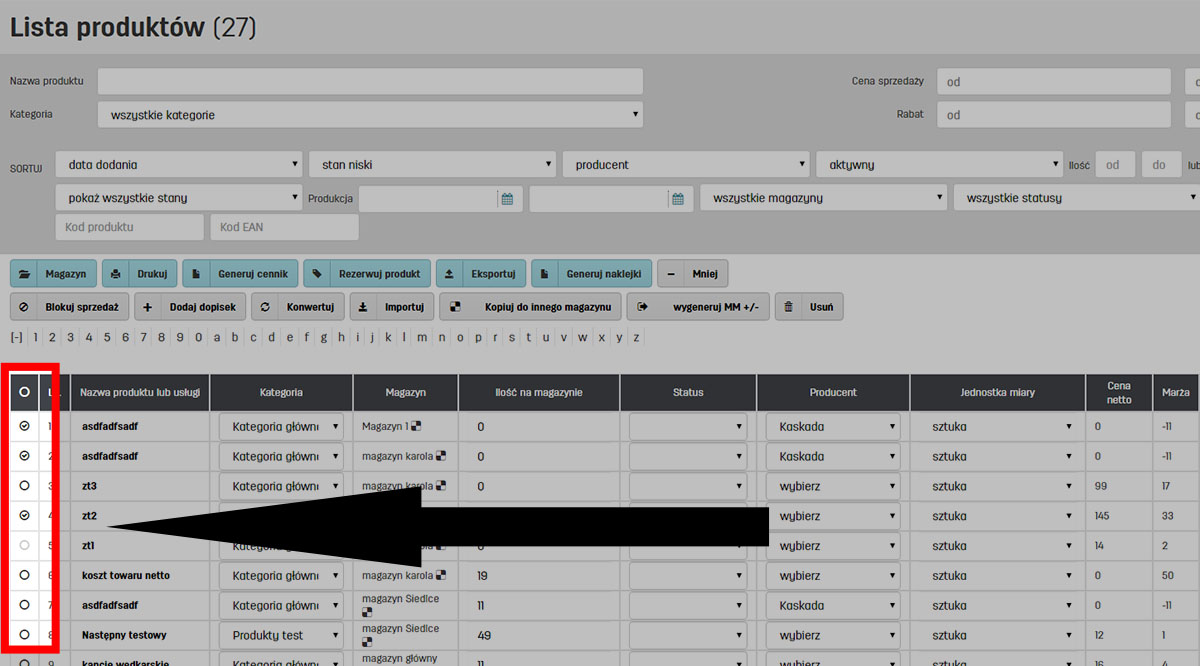
Task: Click the Nazwa produktu search field
Action: point(370,81)
